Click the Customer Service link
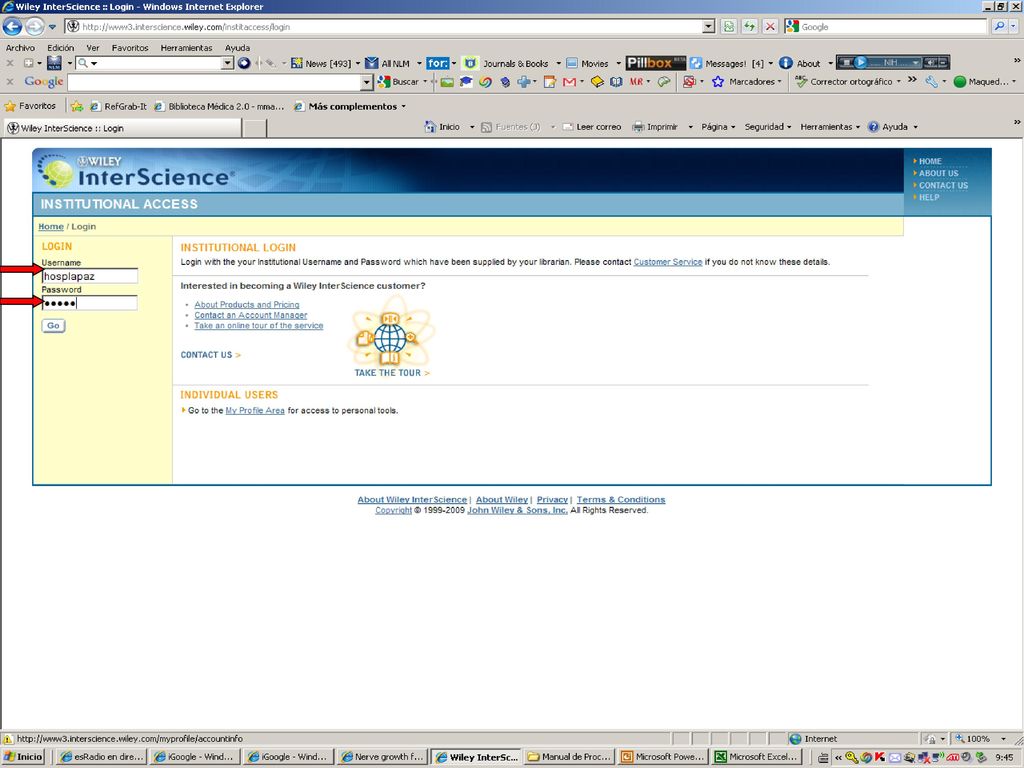1024x768 pixels. tap(667, 262)
